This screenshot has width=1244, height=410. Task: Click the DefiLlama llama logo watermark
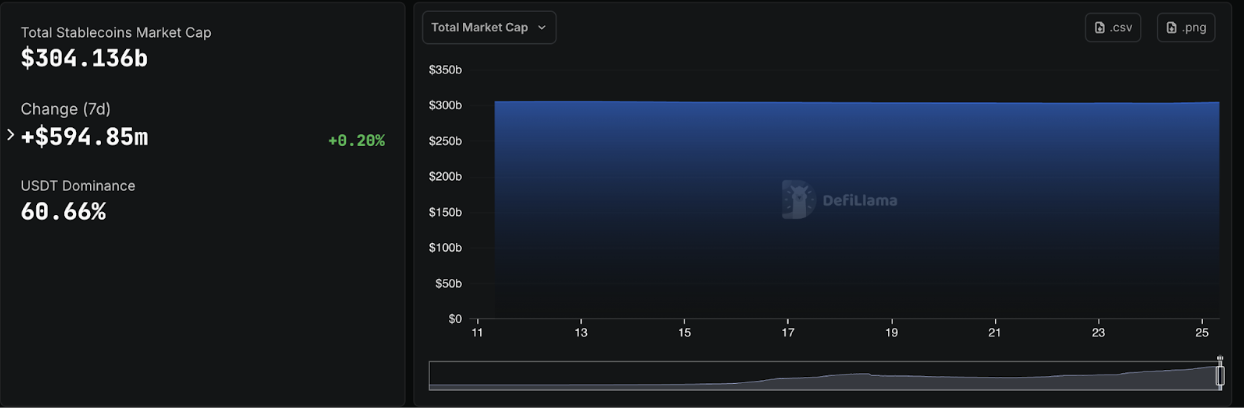coord(798,199)
